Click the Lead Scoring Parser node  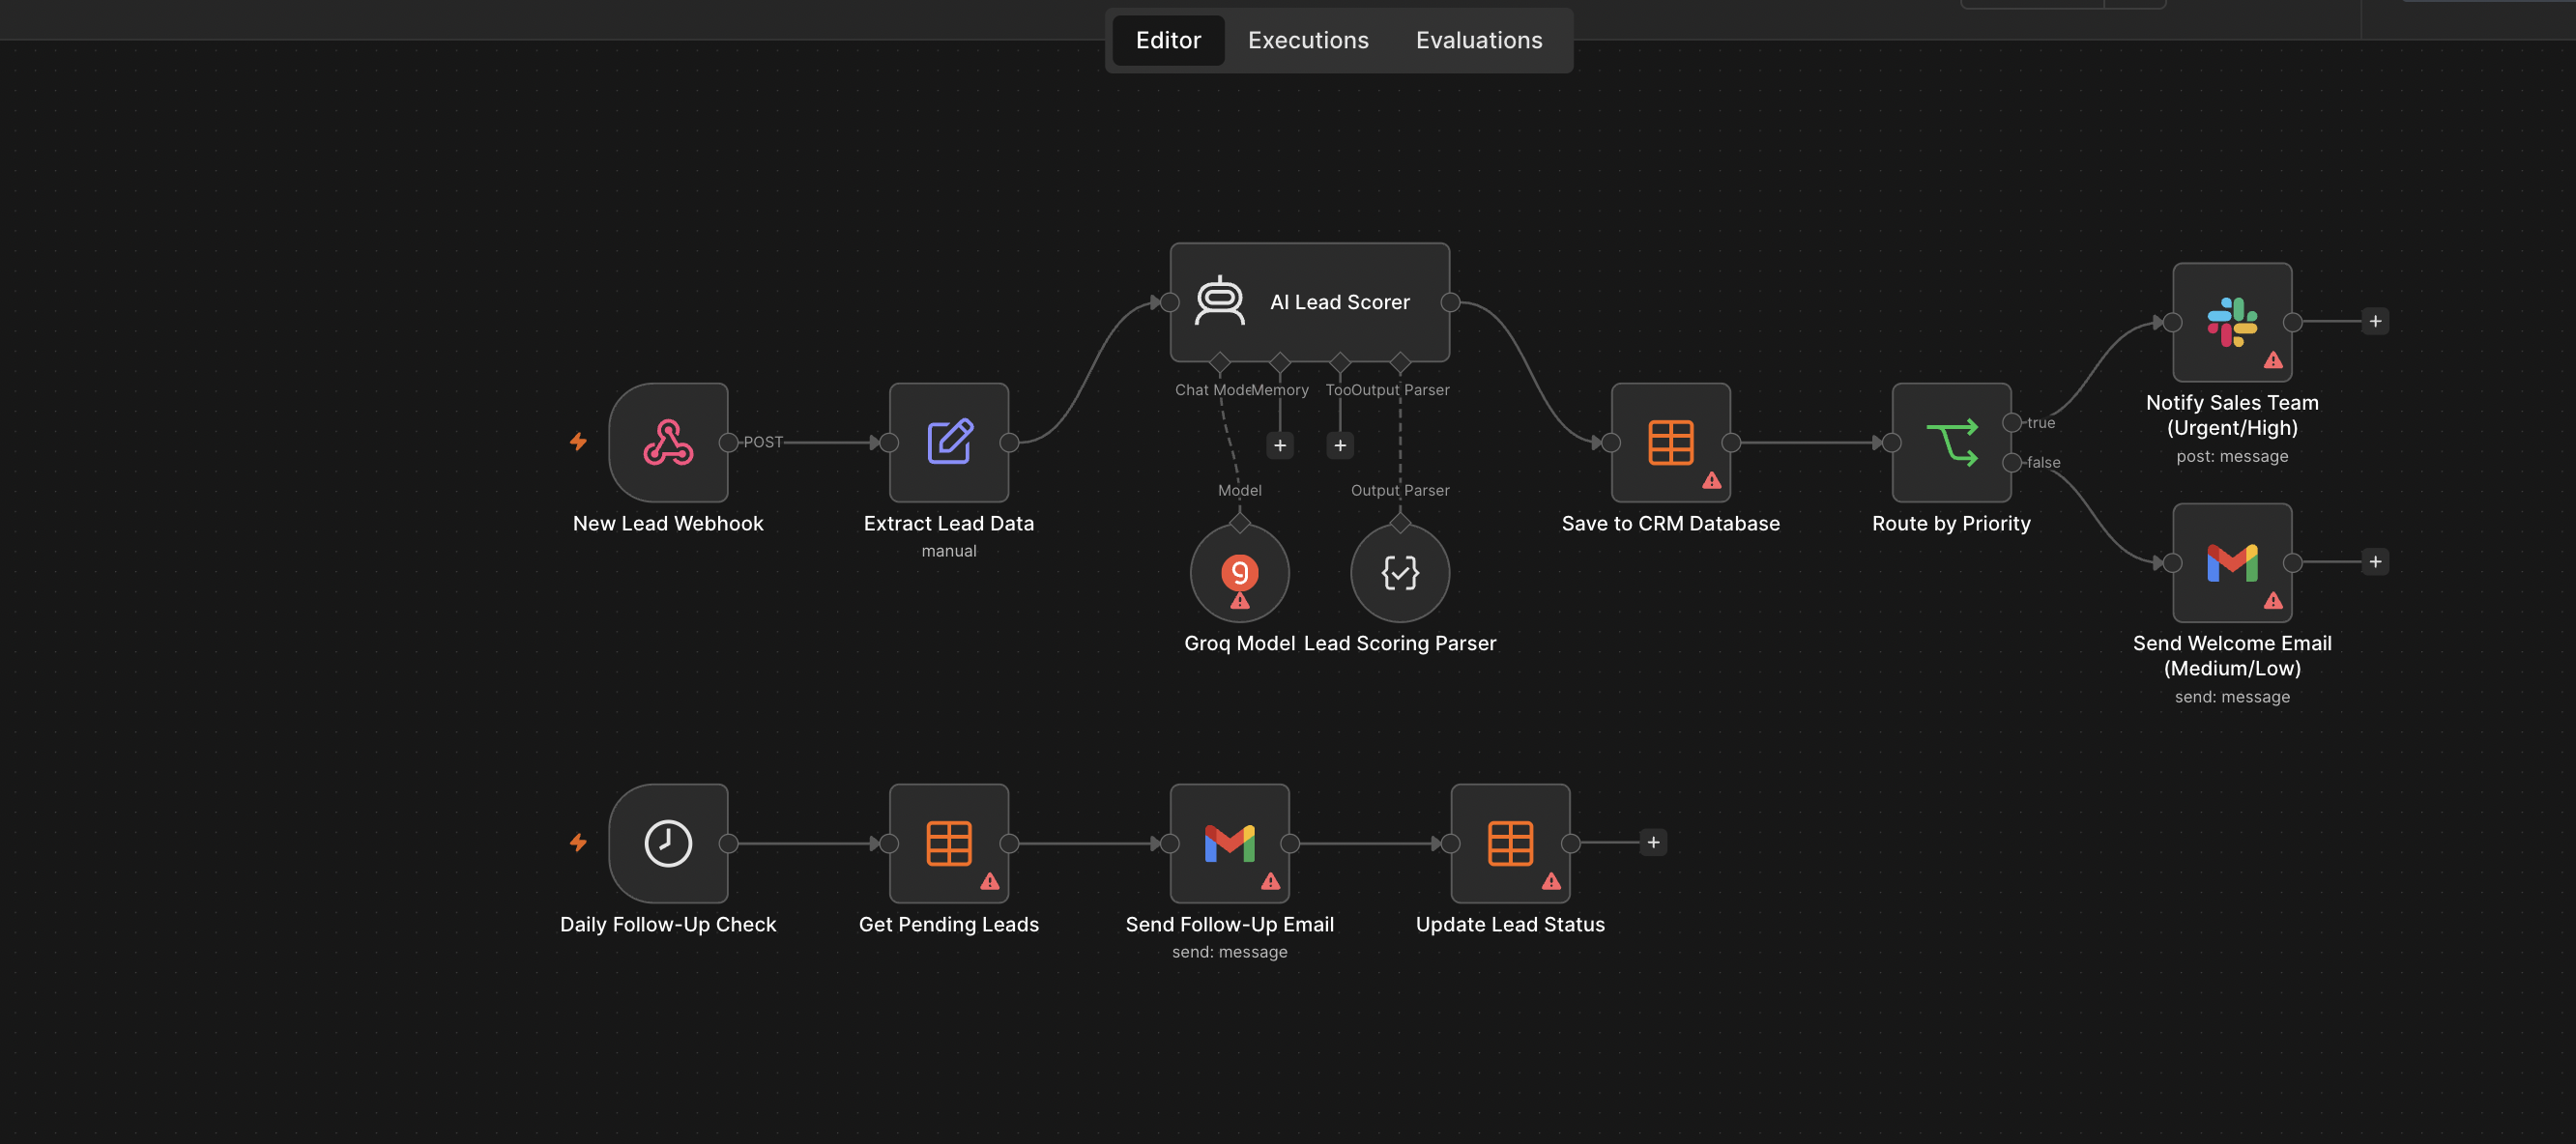pos(1400,572)
